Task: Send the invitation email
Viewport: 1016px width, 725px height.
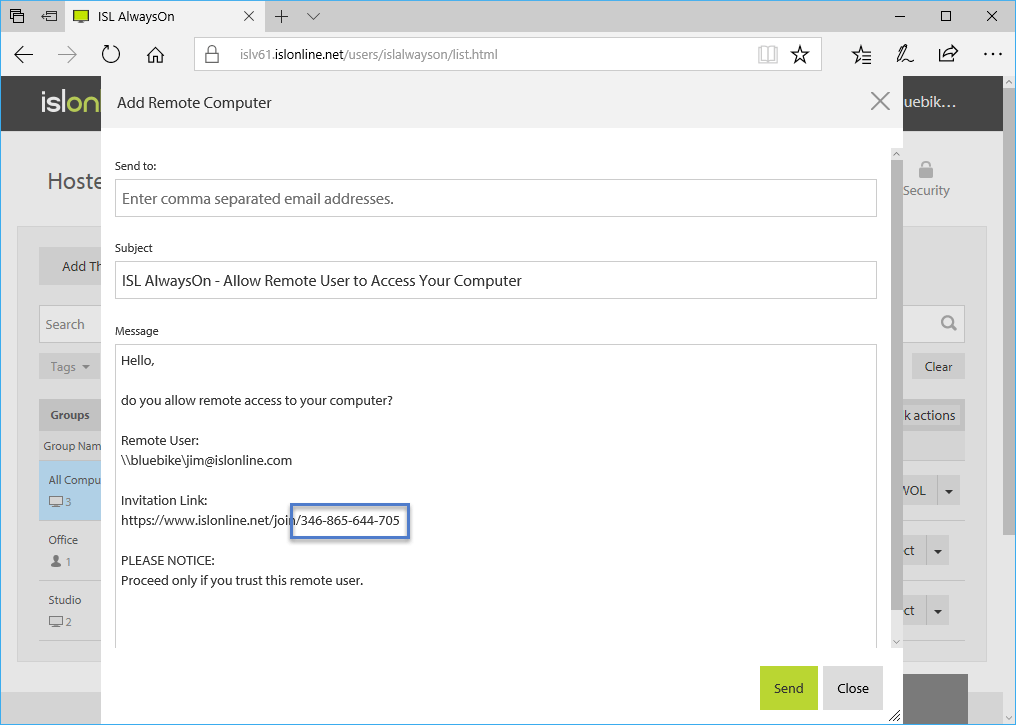Action: coord(789,688)
